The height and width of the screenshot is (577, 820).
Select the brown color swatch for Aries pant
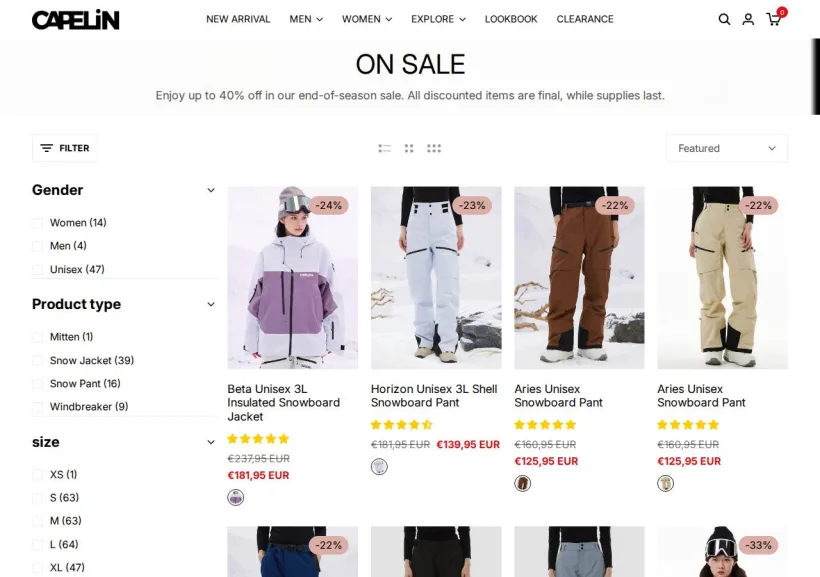coord(522,483)
